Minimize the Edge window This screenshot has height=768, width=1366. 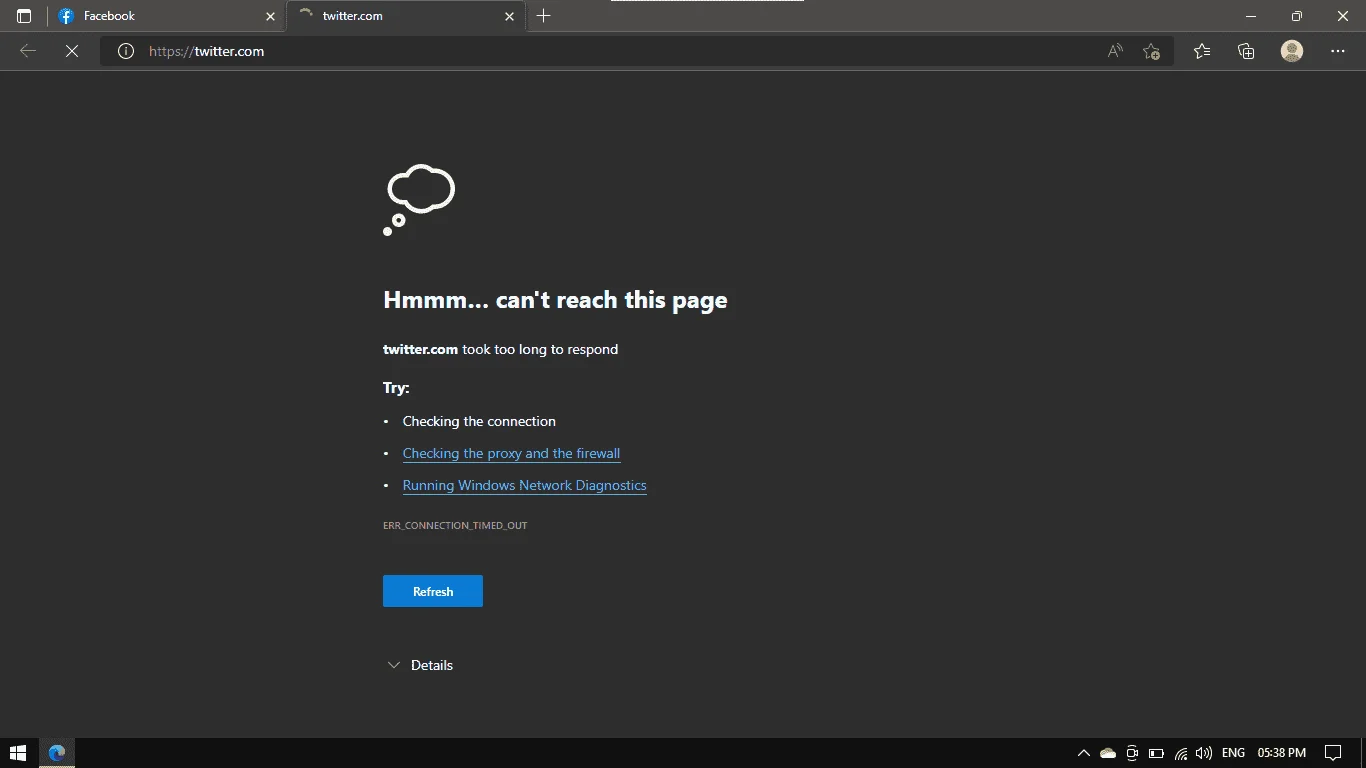point(1251,16)
